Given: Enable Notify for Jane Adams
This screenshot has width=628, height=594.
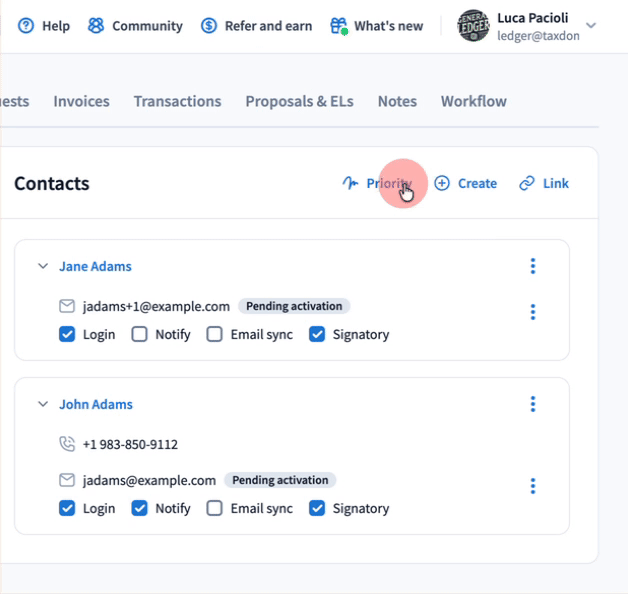Looking at the screenshot, I should [x=140, y=335].
